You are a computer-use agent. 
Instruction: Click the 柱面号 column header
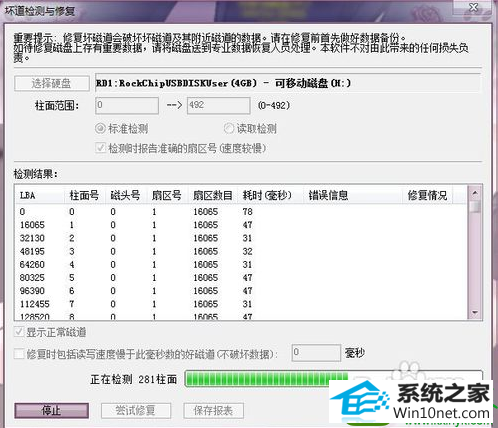click(85, 195)
